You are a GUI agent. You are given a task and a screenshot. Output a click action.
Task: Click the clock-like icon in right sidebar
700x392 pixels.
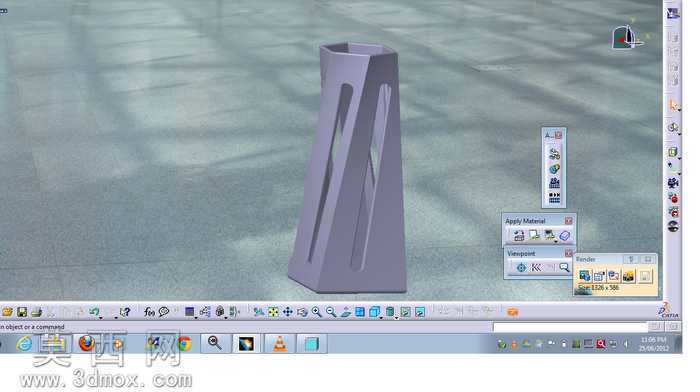coord(673,128)
